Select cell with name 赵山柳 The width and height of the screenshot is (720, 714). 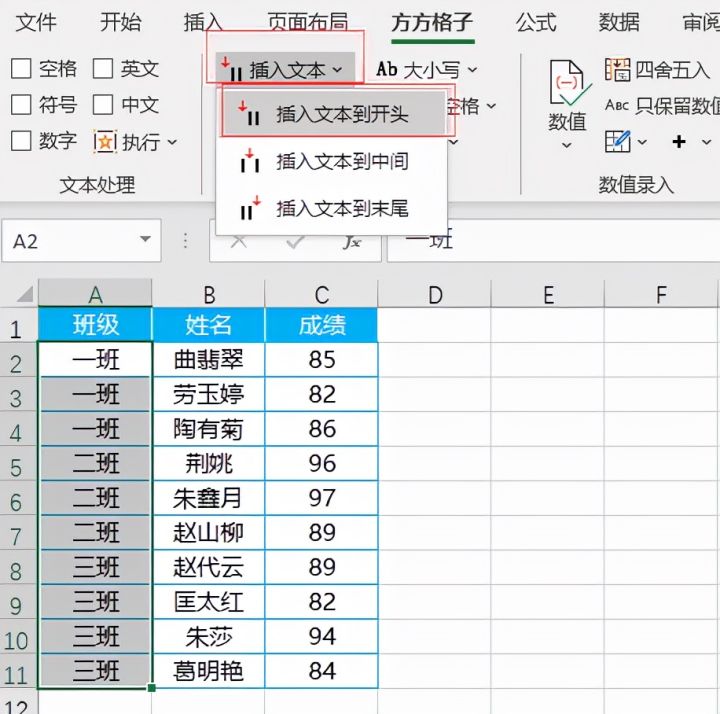click(x=208, y=533)
